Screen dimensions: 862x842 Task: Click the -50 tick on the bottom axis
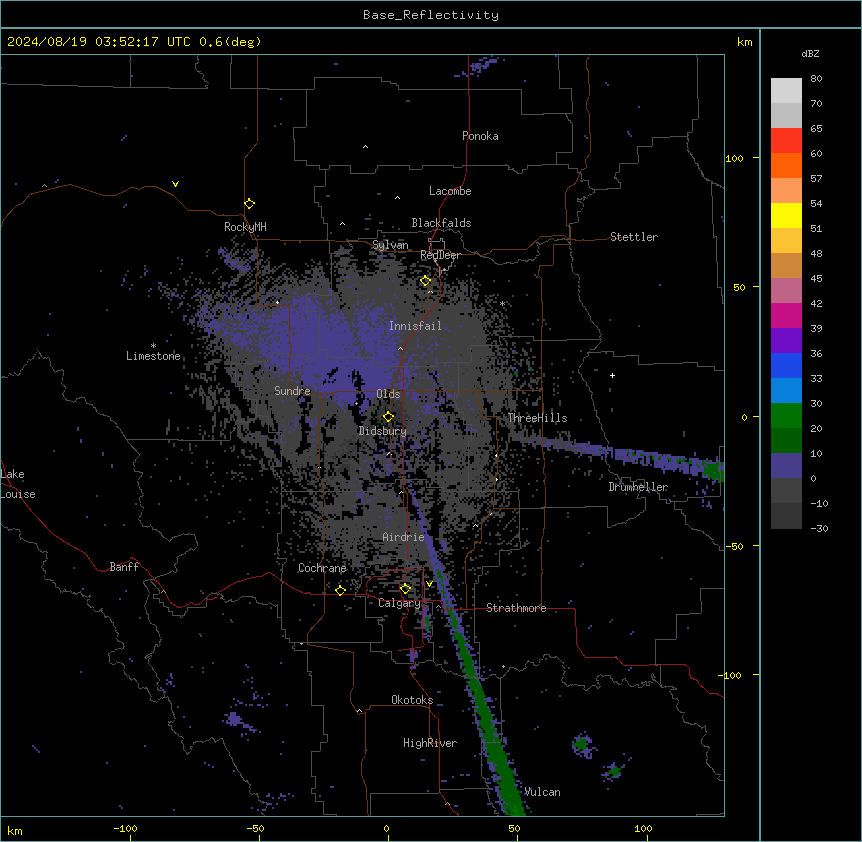tap(255, 828)
